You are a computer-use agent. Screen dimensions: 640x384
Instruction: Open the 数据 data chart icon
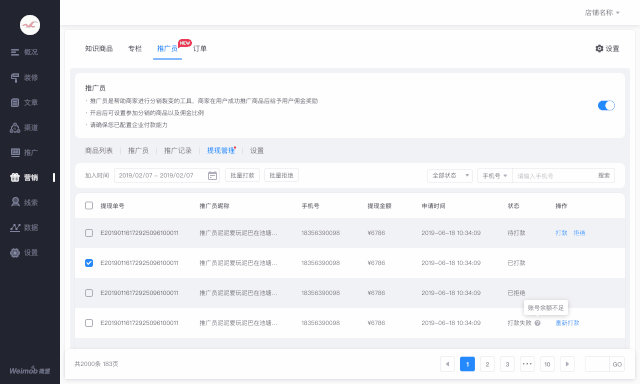click(x=15, y=228)
